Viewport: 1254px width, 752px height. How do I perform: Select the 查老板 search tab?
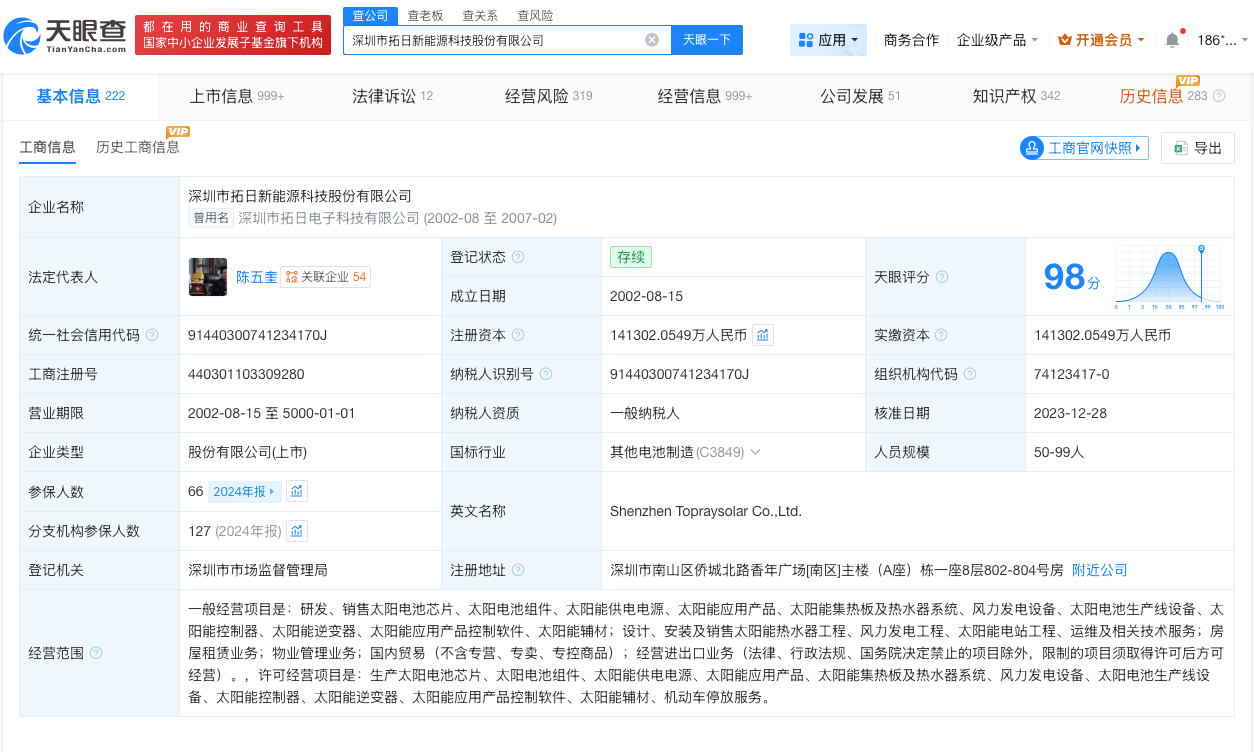pos(426,15)
